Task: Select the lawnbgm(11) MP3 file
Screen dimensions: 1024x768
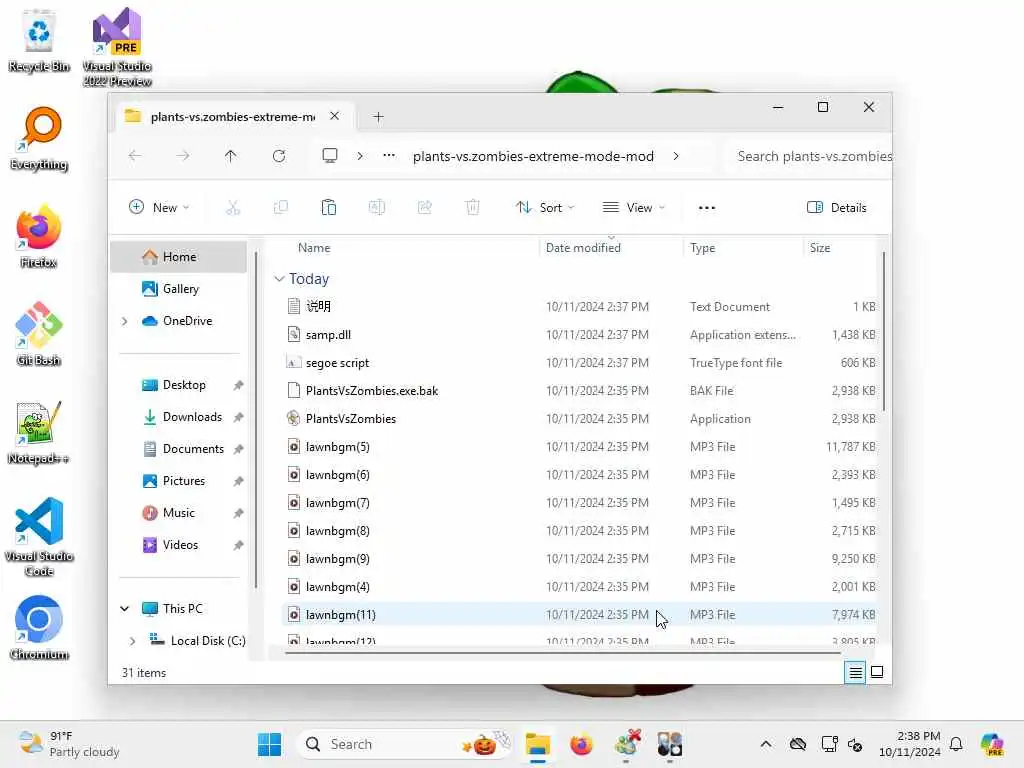Action: [x=579, y=615]
